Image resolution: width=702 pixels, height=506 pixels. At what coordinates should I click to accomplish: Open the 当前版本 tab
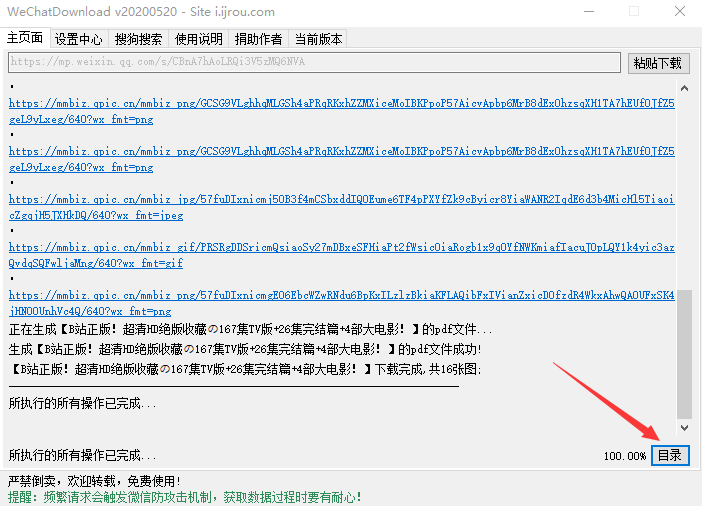pos(318,39)
